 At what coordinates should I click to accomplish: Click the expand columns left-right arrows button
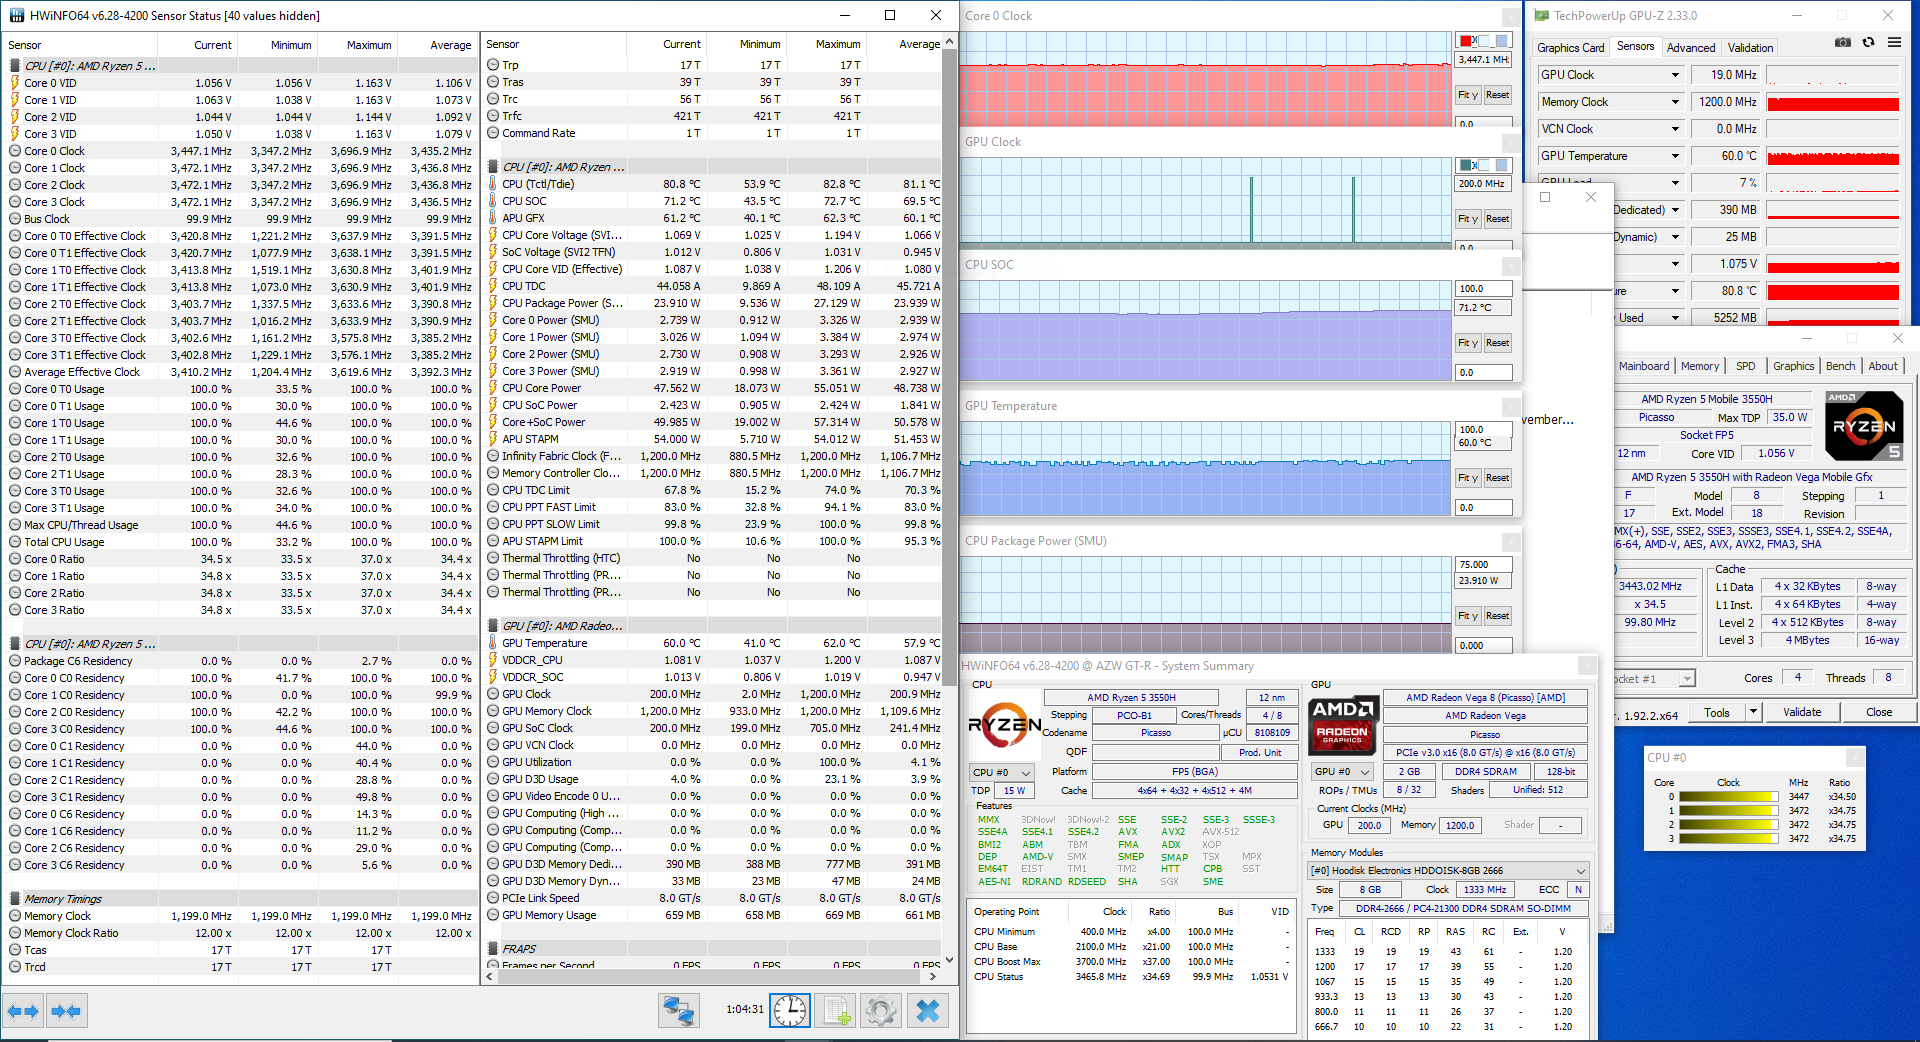[x=23, y=1011]
